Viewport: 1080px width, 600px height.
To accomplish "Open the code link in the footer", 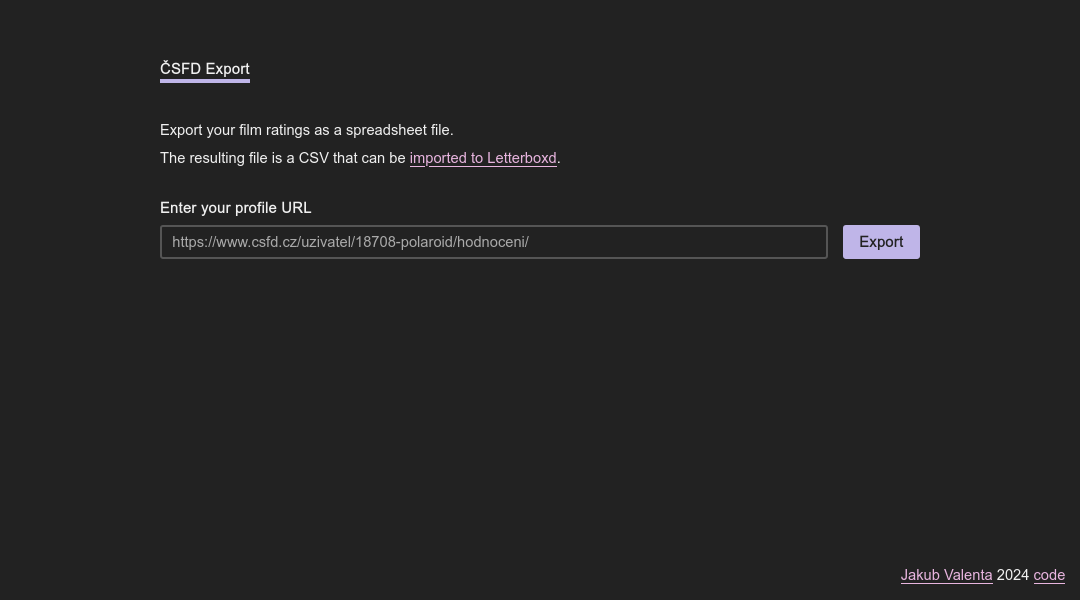I will (x=1049, y=575).
